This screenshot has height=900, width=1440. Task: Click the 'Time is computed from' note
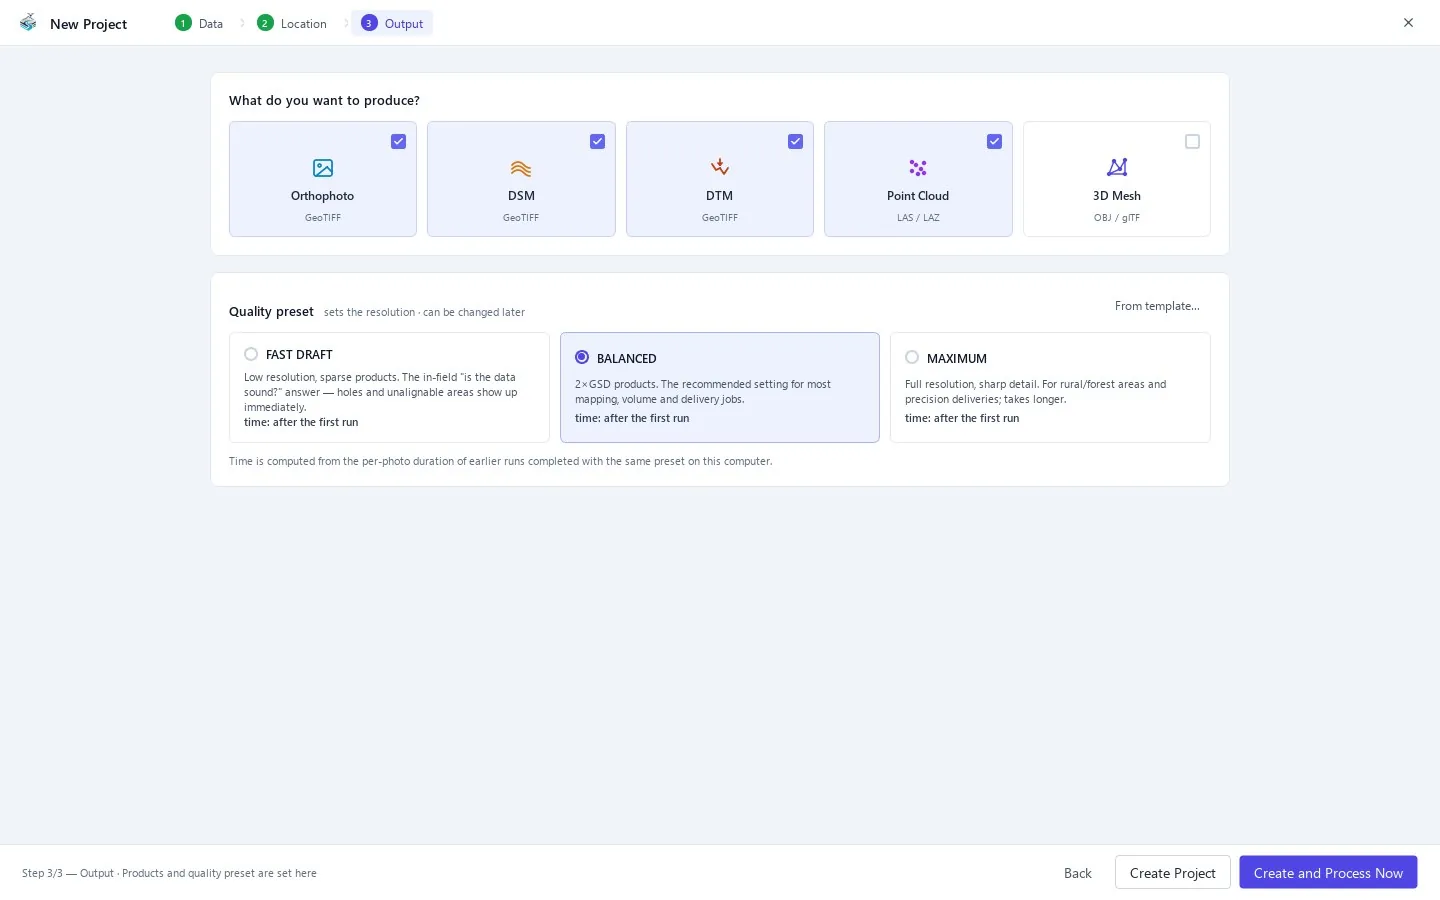[500, 461]
